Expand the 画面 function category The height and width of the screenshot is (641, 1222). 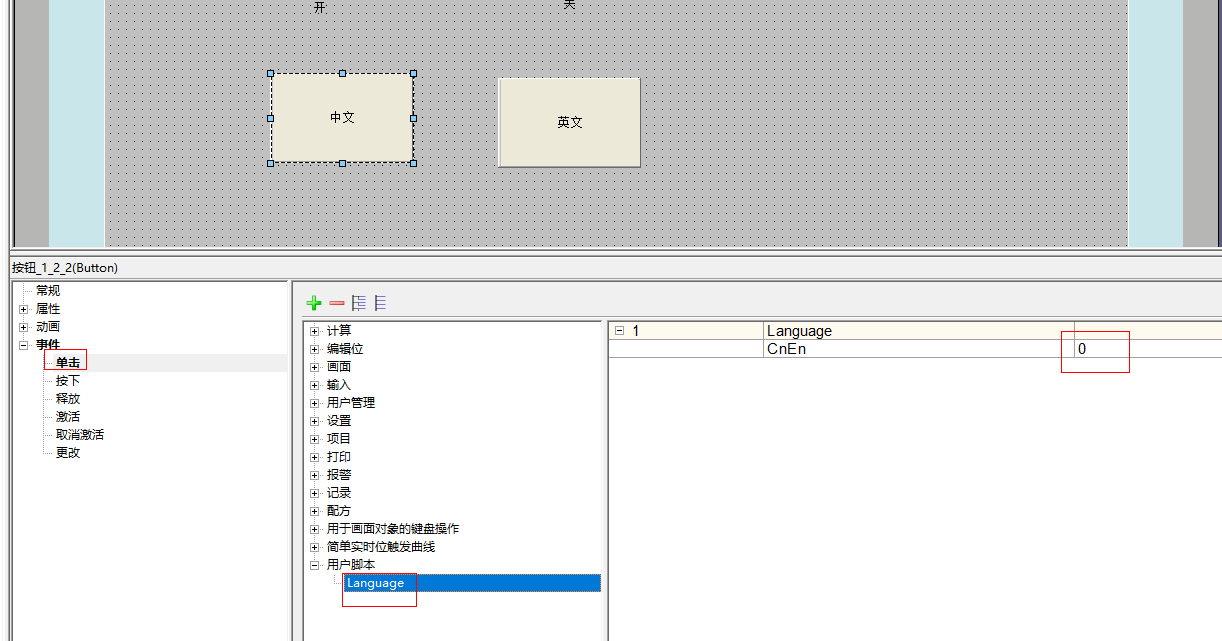[315, 367]
